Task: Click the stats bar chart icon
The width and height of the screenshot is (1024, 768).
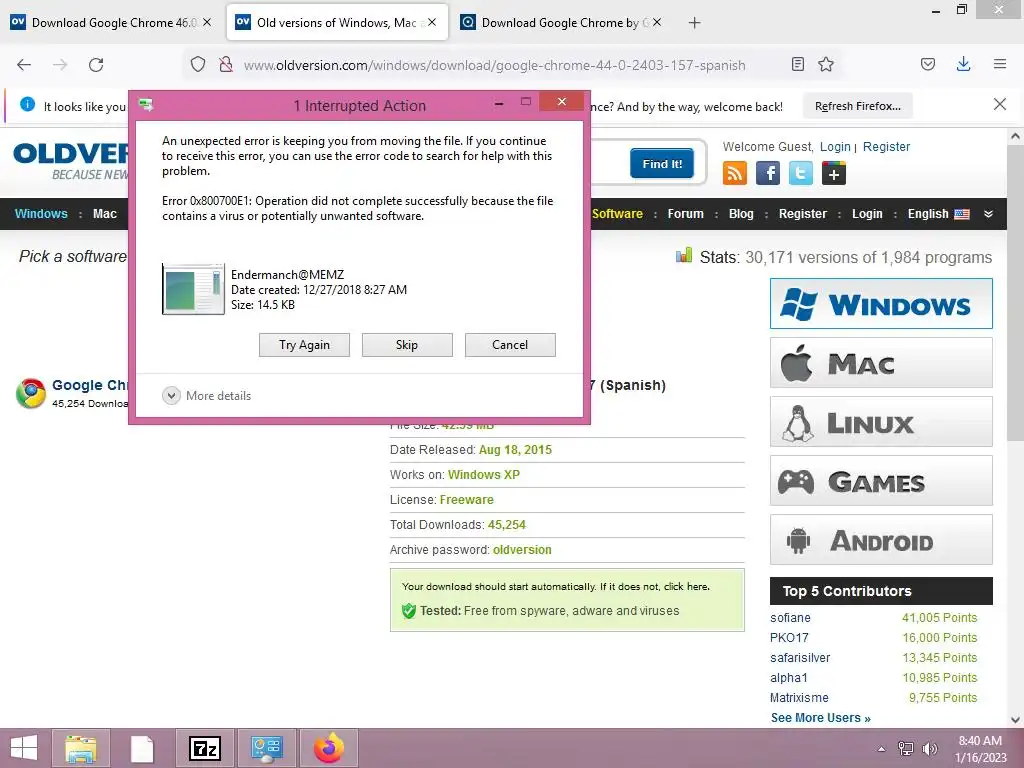Action: tap(684, 255)
